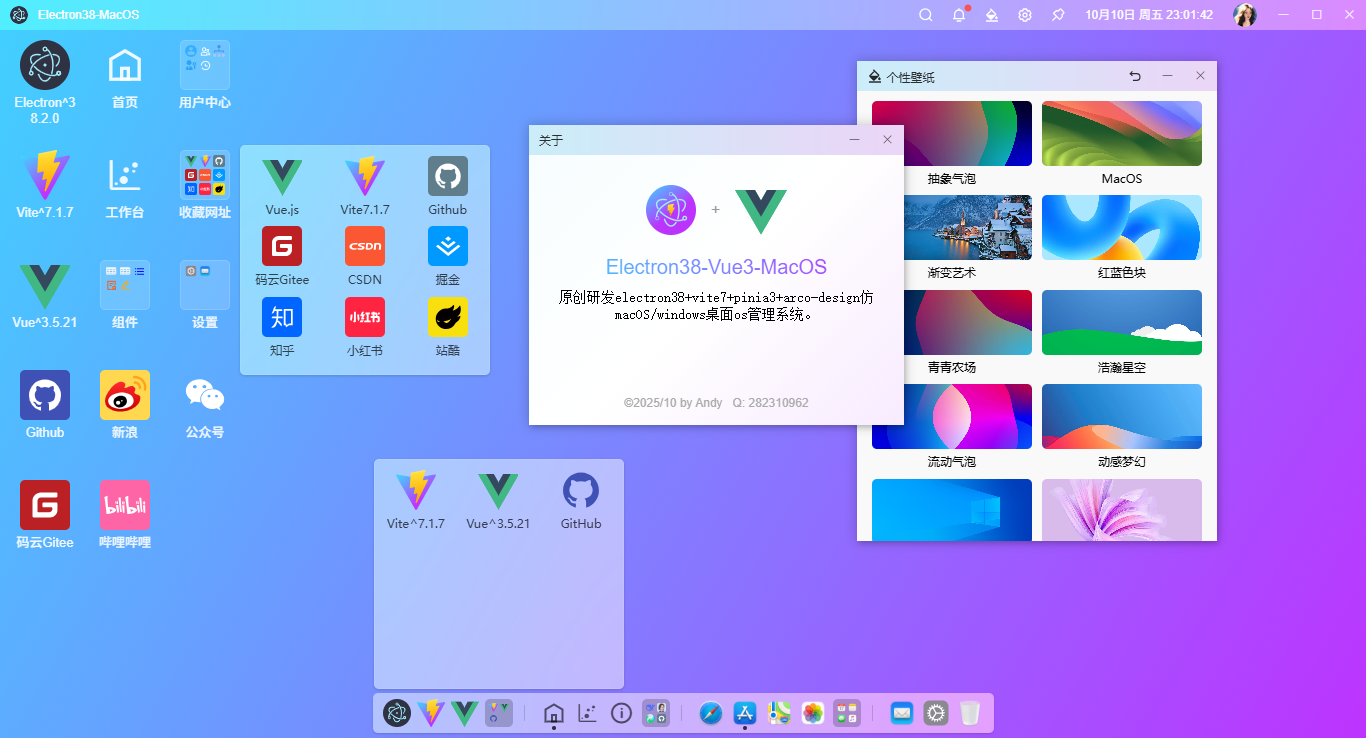Open the 新浪 desktop icon
The width and height of the screenshot is (1366, 738).
pyautogui.click(x=124, y=395)
